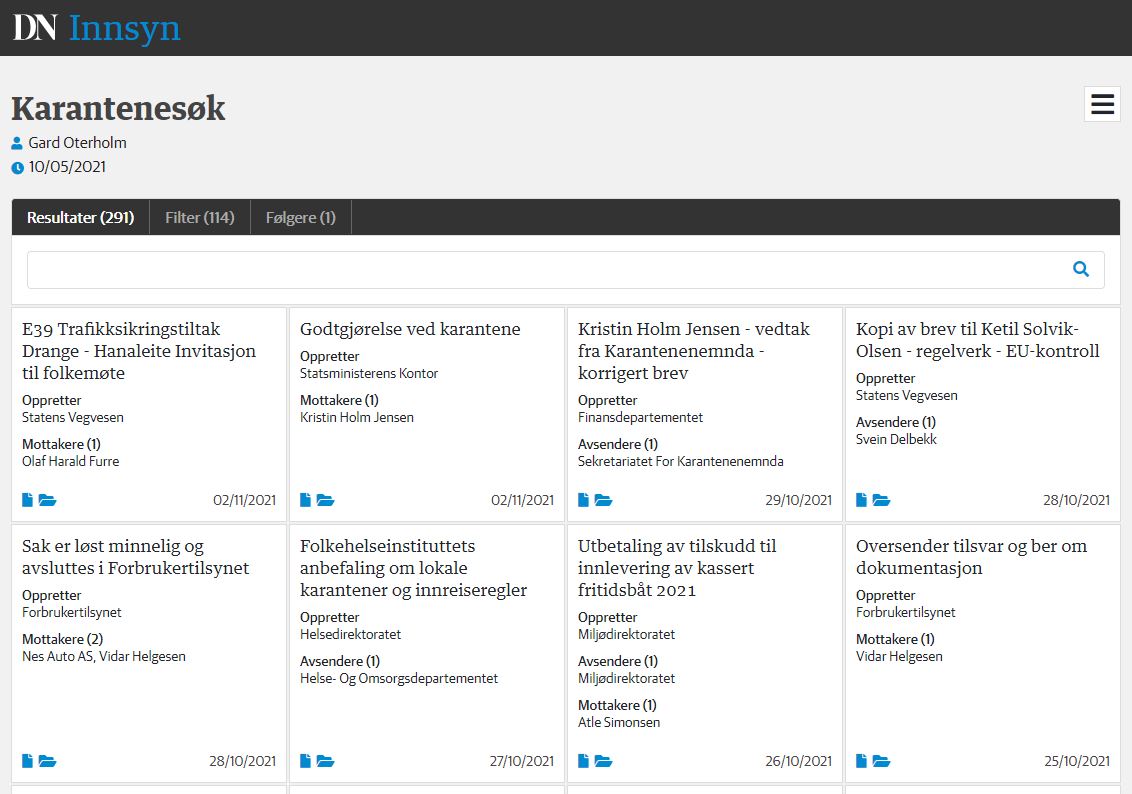Click document icon on Forbrukertilsynet minnelig card
This screenshot has width=1132, height=794.
coord(28,761)
